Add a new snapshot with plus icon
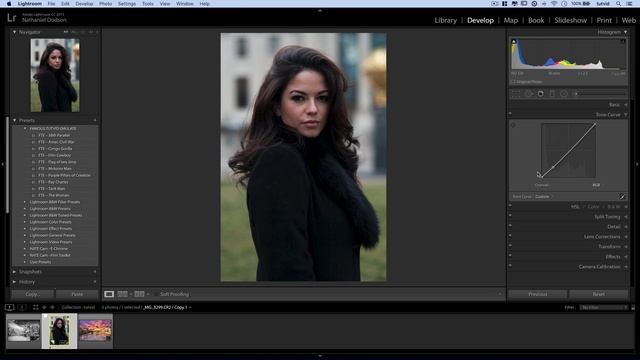Image resolution: width=640 pixels, height=360 pixels. (95, 272)
